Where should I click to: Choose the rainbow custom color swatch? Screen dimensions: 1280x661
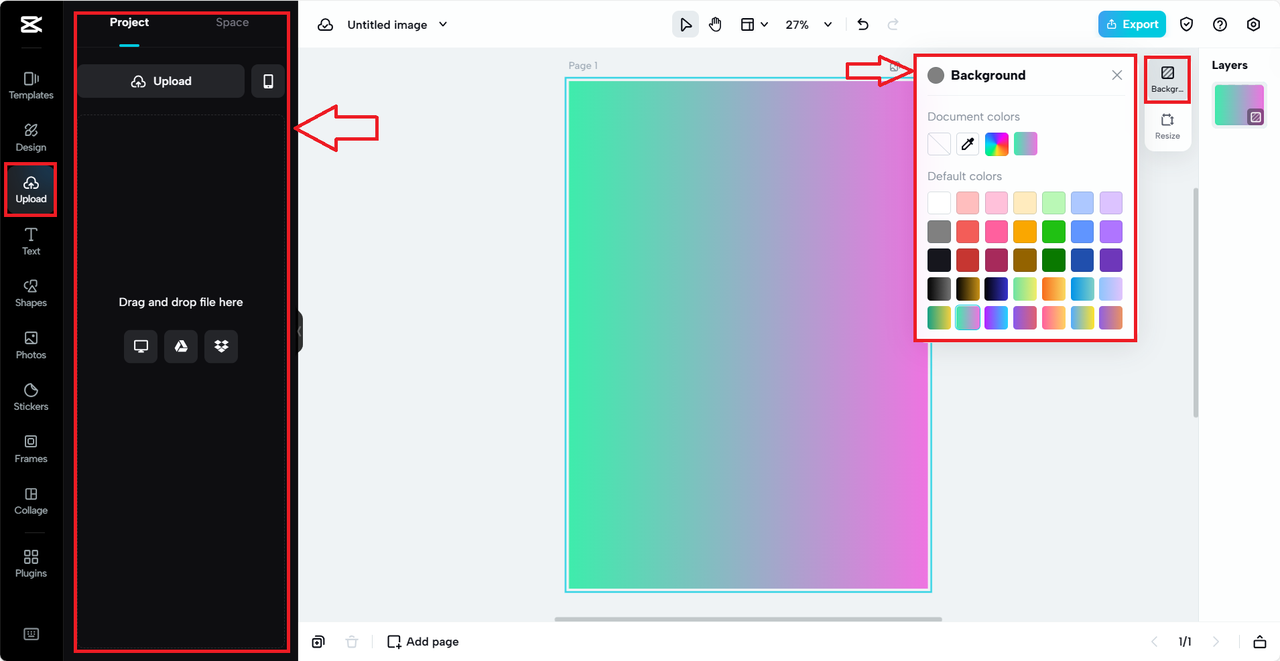point(997,144)
